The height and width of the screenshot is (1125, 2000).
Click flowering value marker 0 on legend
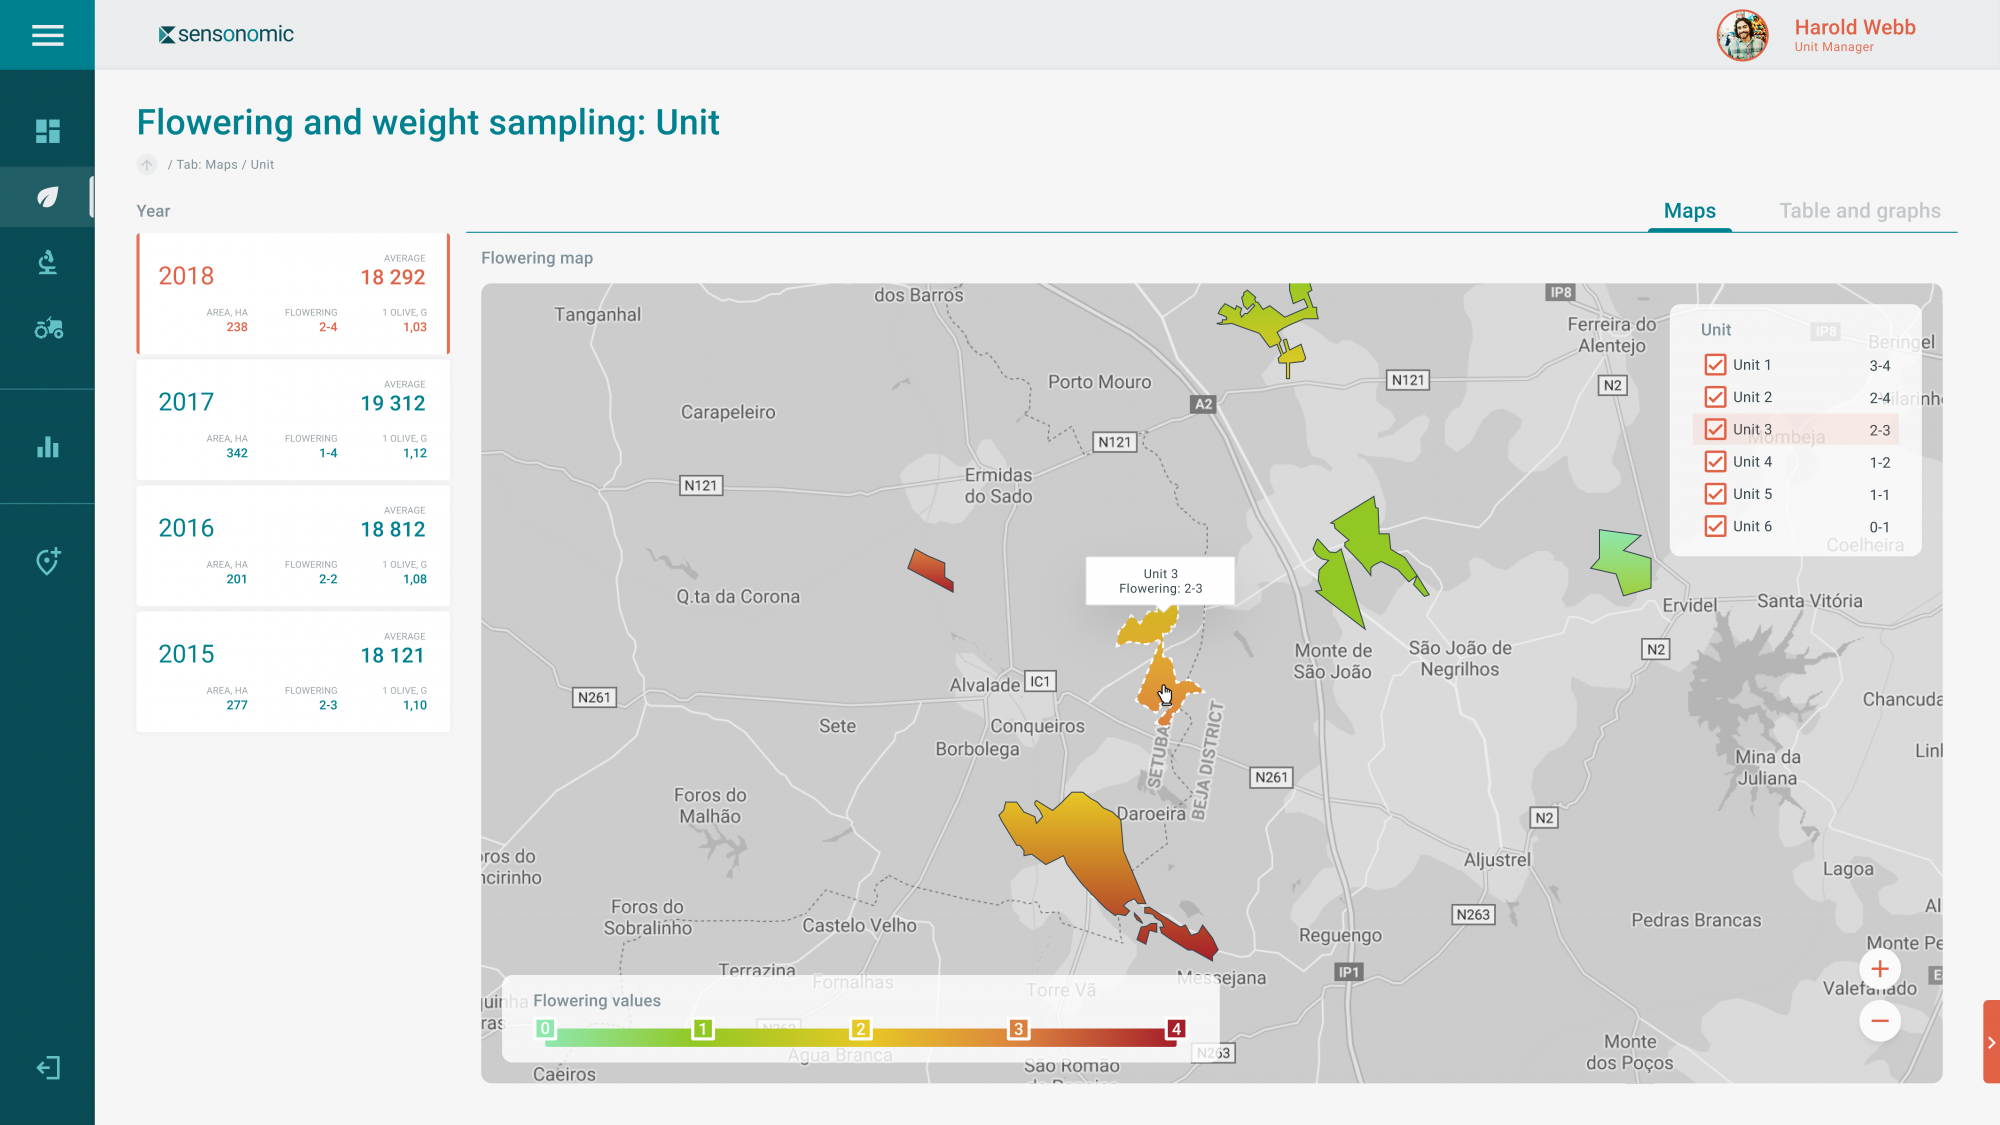(545, 1029)
